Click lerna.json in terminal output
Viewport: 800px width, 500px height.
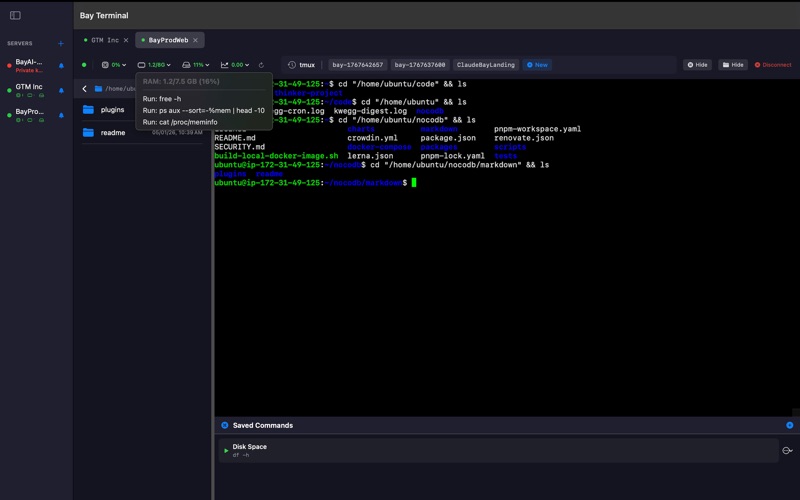click(x=370, y=156)
